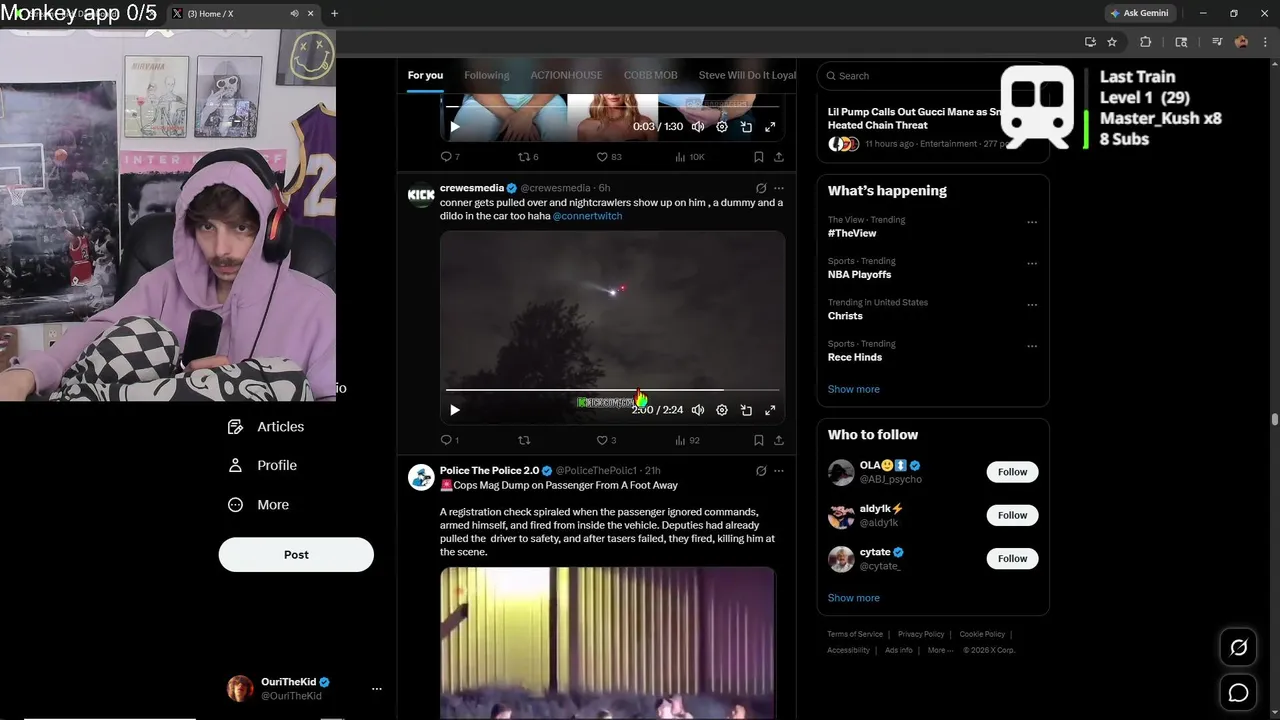Play the top video at 0:03

(455, 127)
